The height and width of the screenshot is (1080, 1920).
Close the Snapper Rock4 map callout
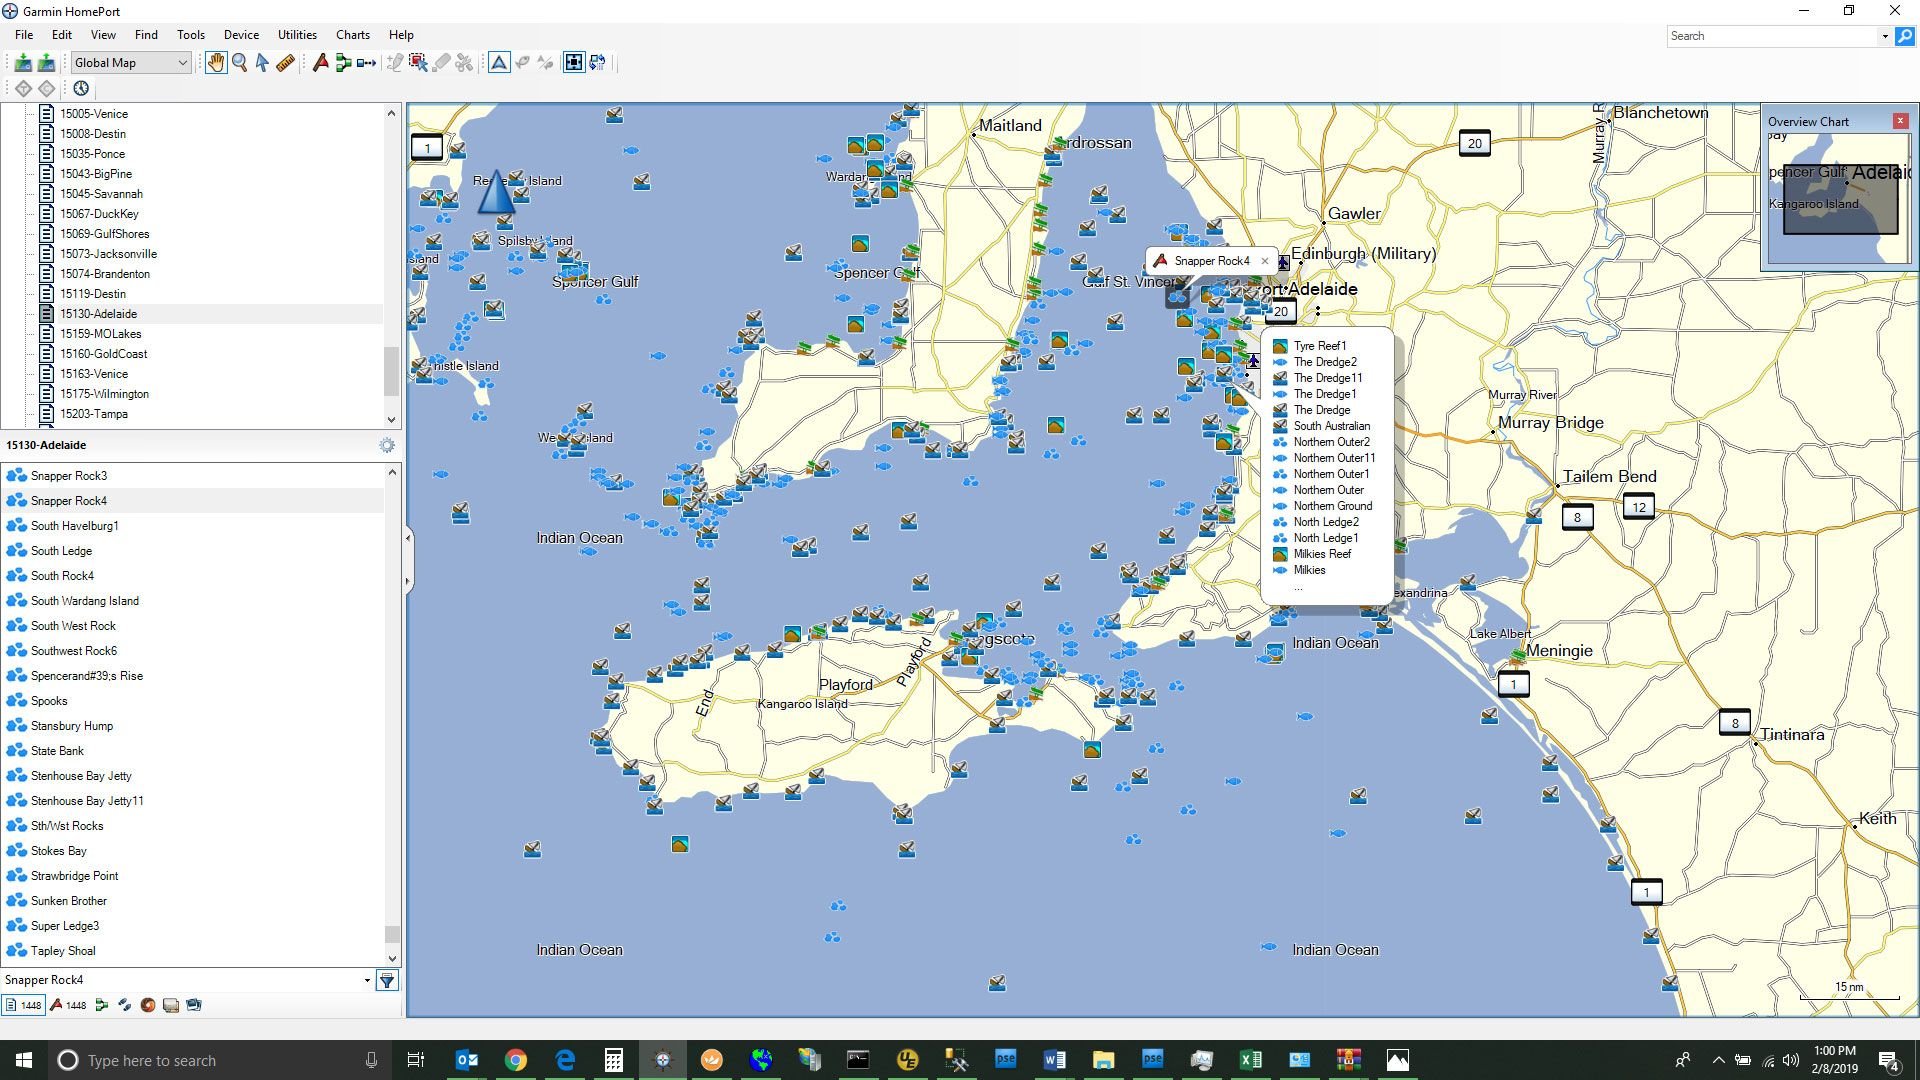pos(1265,261)
